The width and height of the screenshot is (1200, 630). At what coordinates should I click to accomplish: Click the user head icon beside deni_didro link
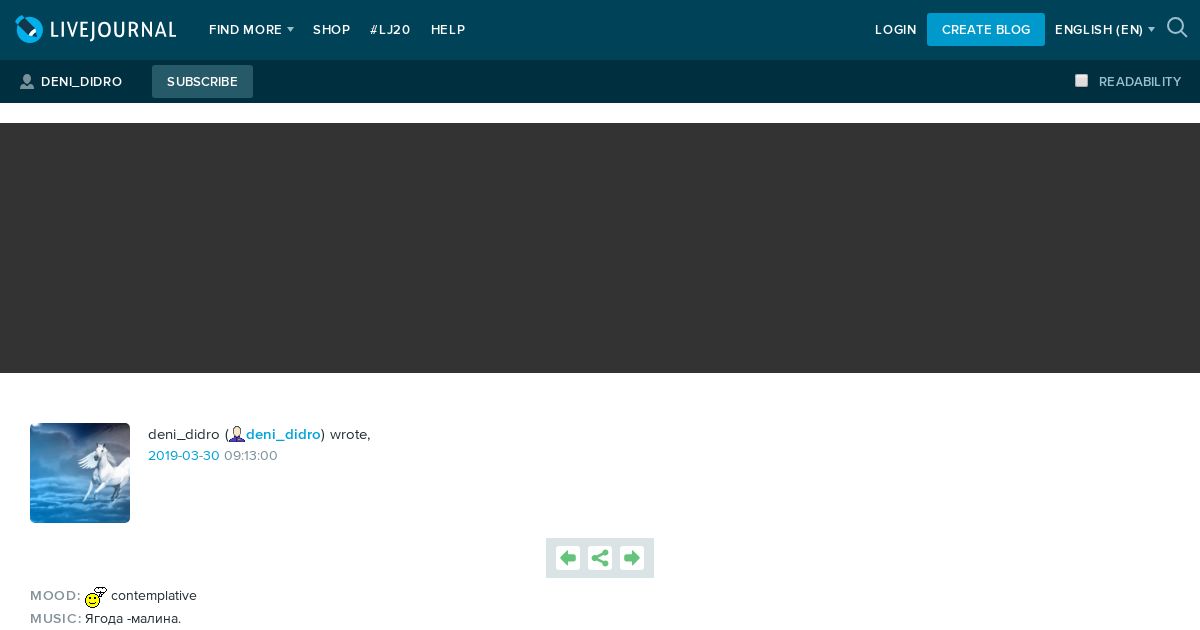coord(237,434)
